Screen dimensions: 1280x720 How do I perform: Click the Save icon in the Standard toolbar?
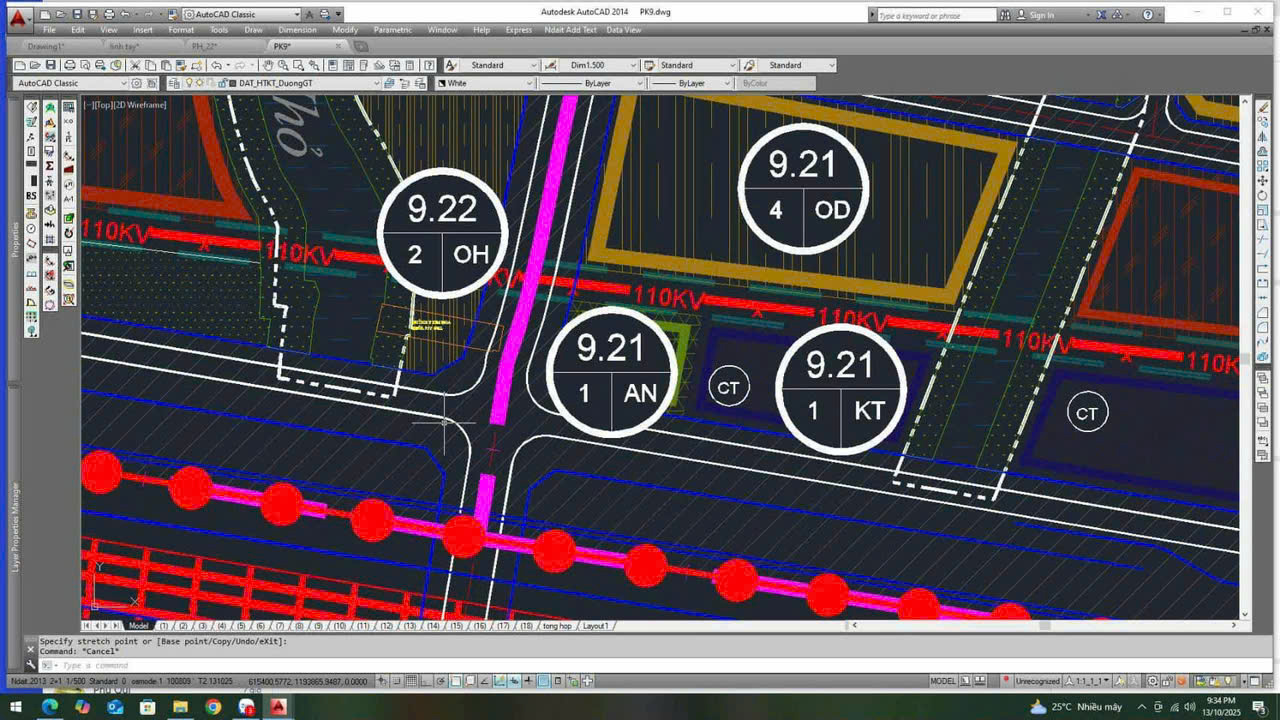53,65
